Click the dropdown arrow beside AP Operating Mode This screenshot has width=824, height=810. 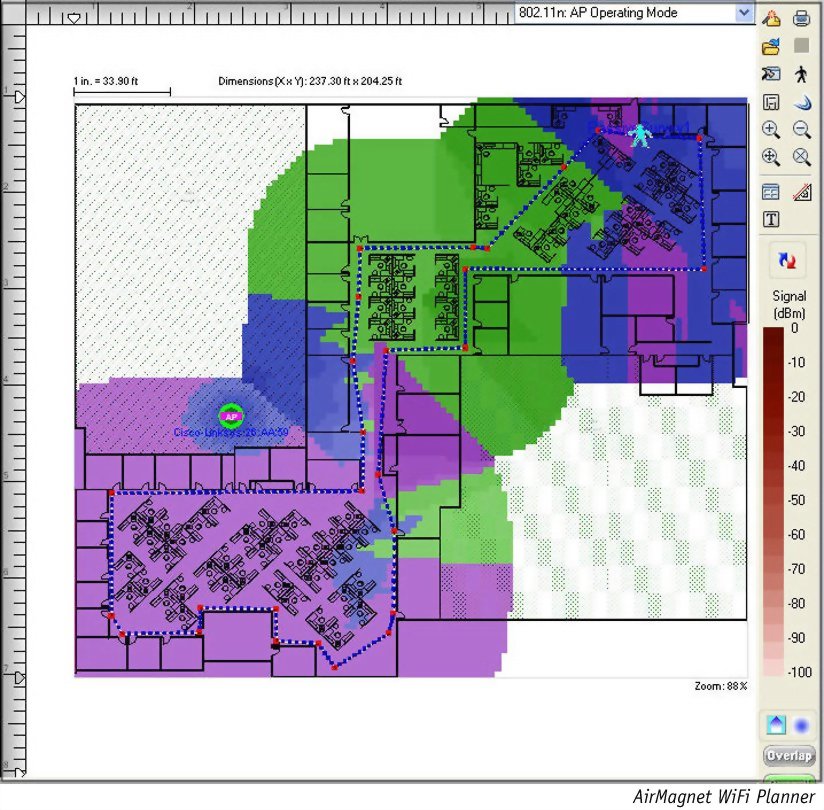[x=743, y=13]
